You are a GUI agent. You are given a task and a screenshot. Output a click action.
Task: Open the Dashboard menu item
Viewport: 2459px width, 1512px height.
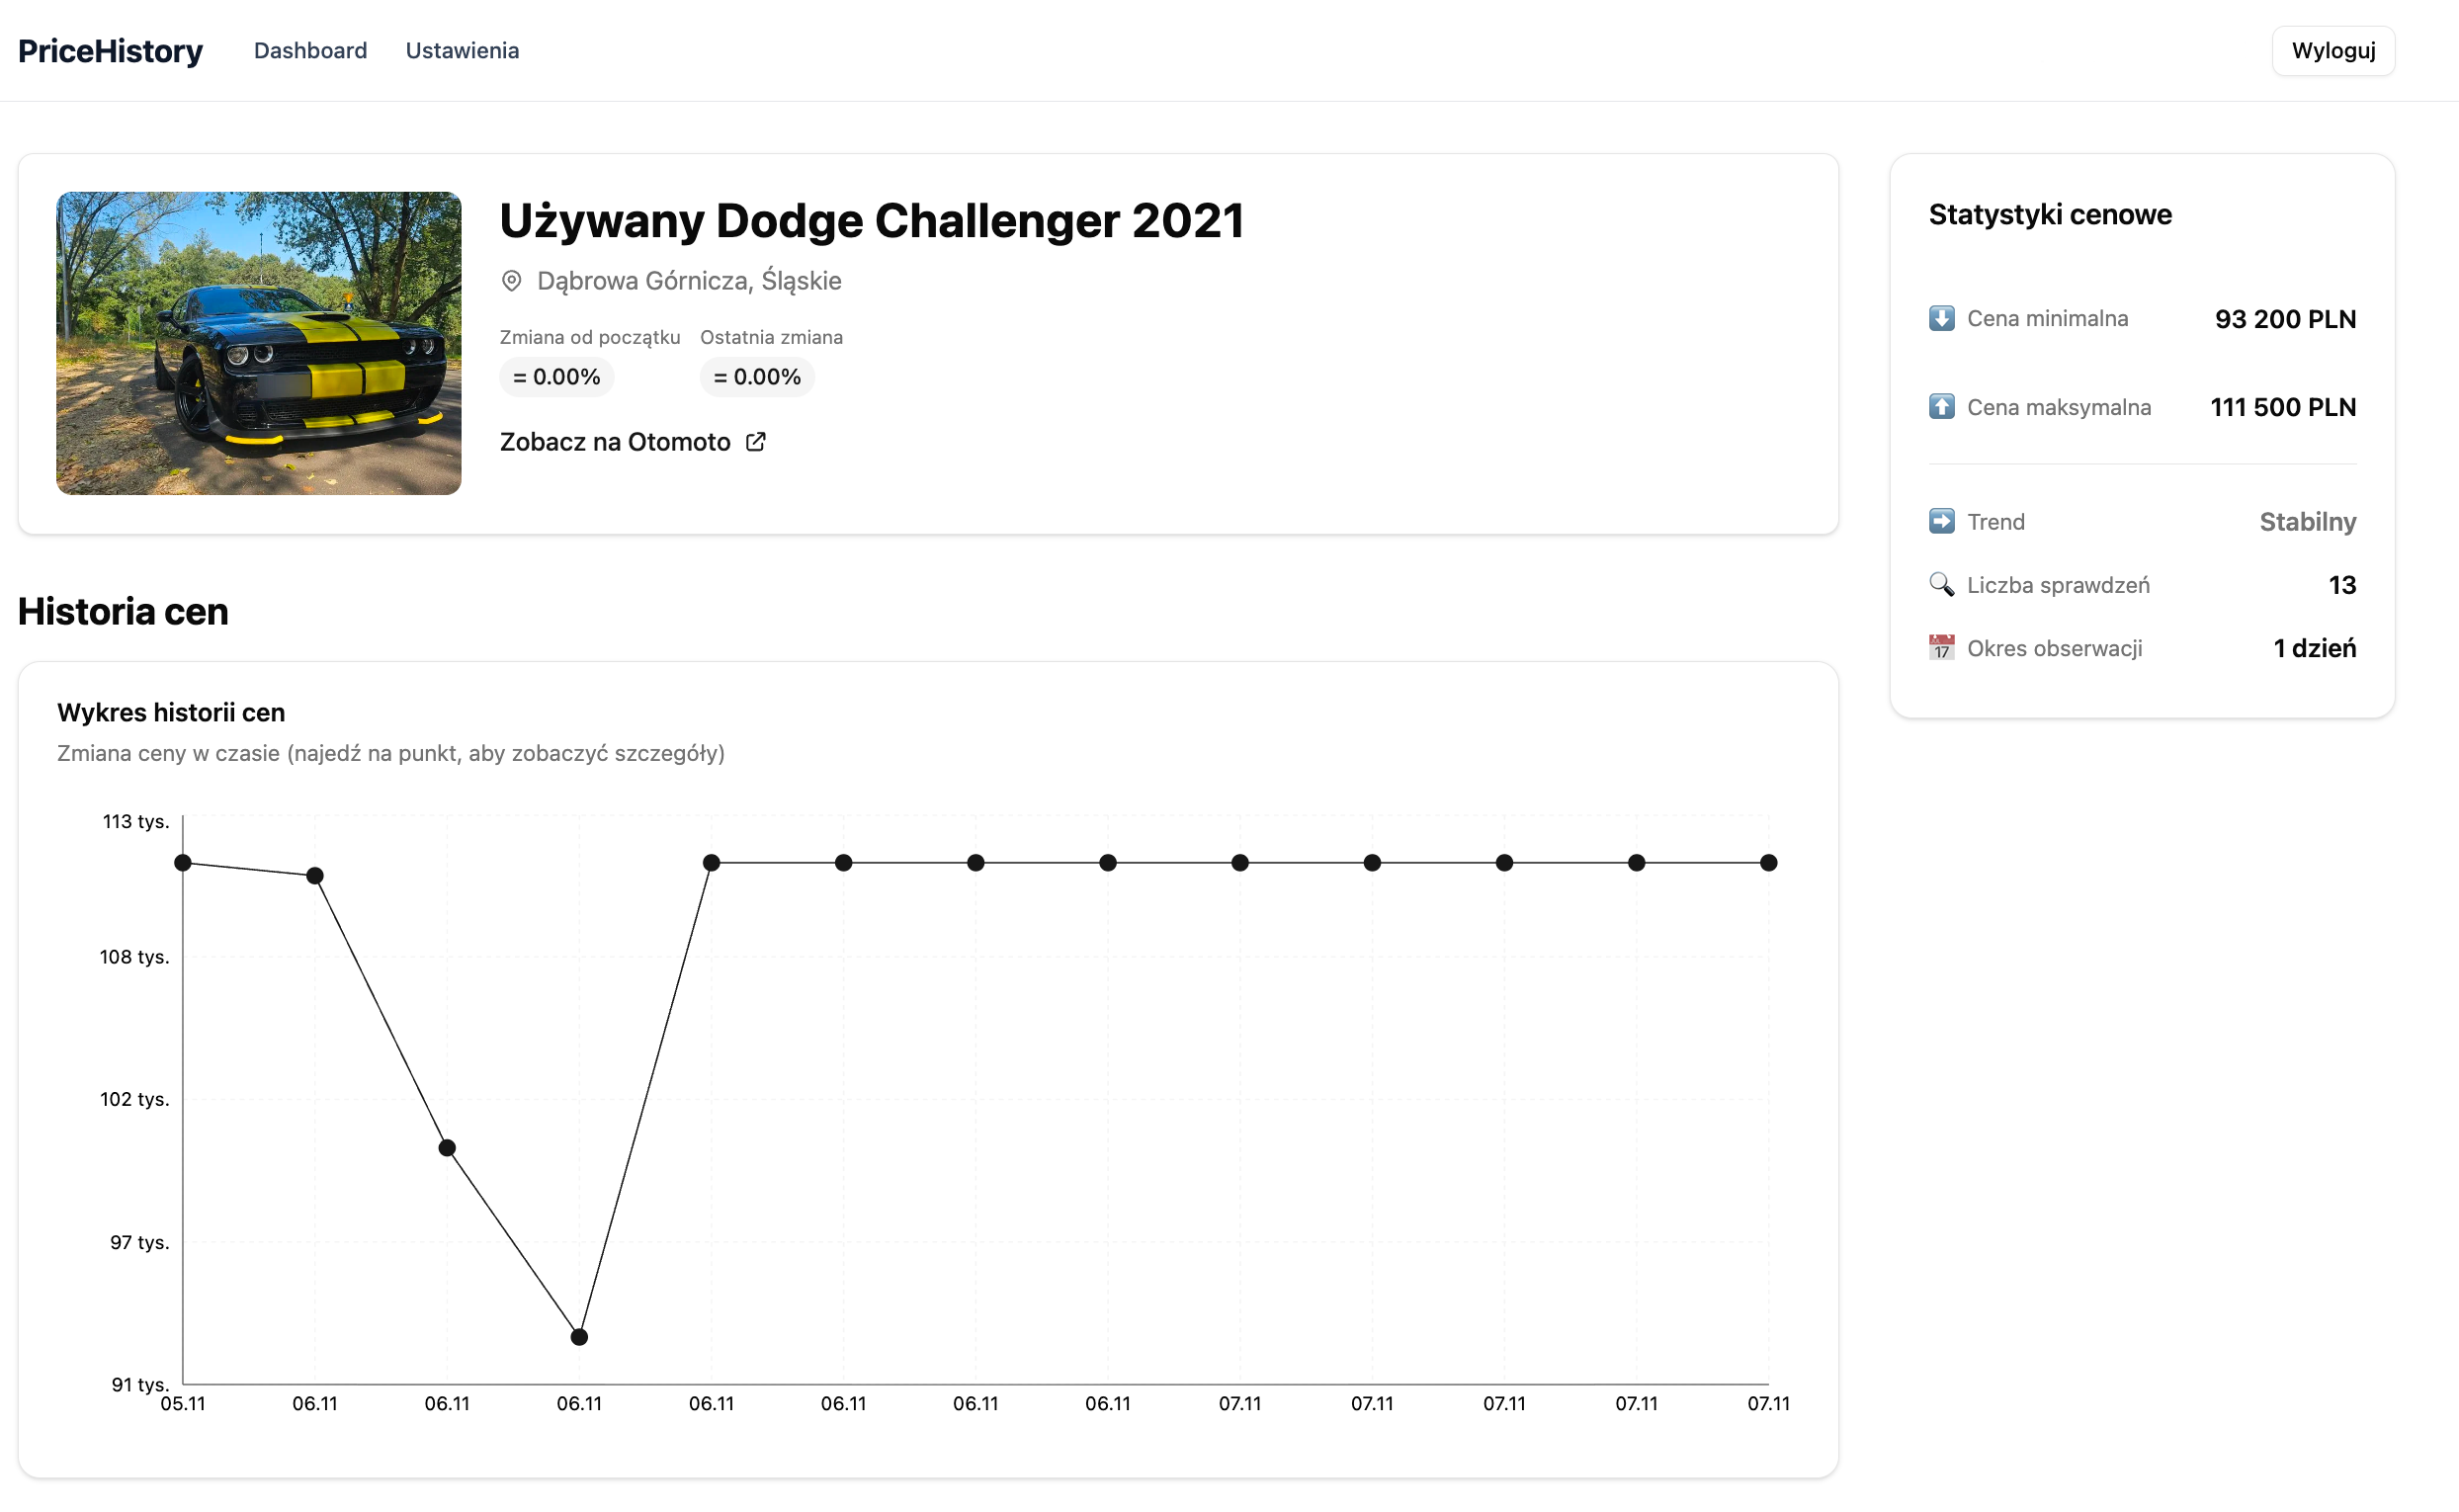(x=310, y=51)
